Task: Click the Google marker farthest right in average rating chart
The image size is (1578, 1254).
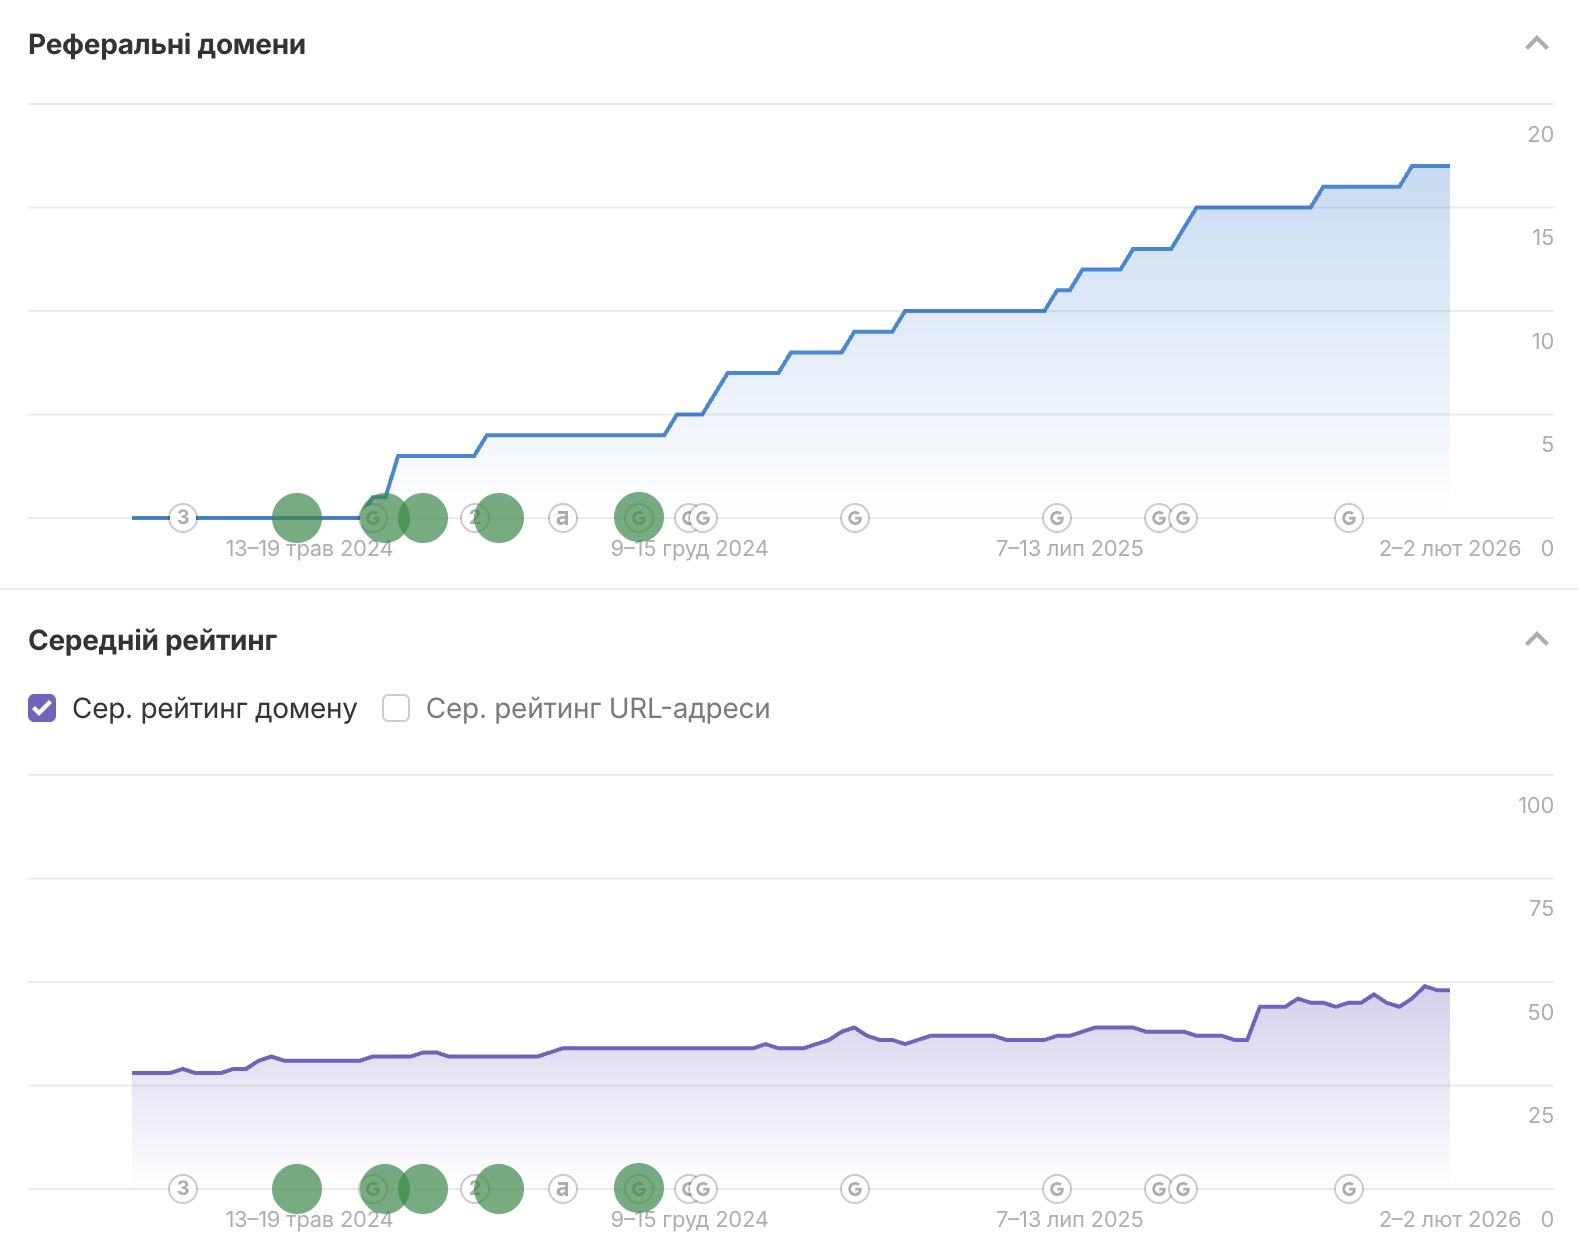Action: (x=1349, y=1188)
